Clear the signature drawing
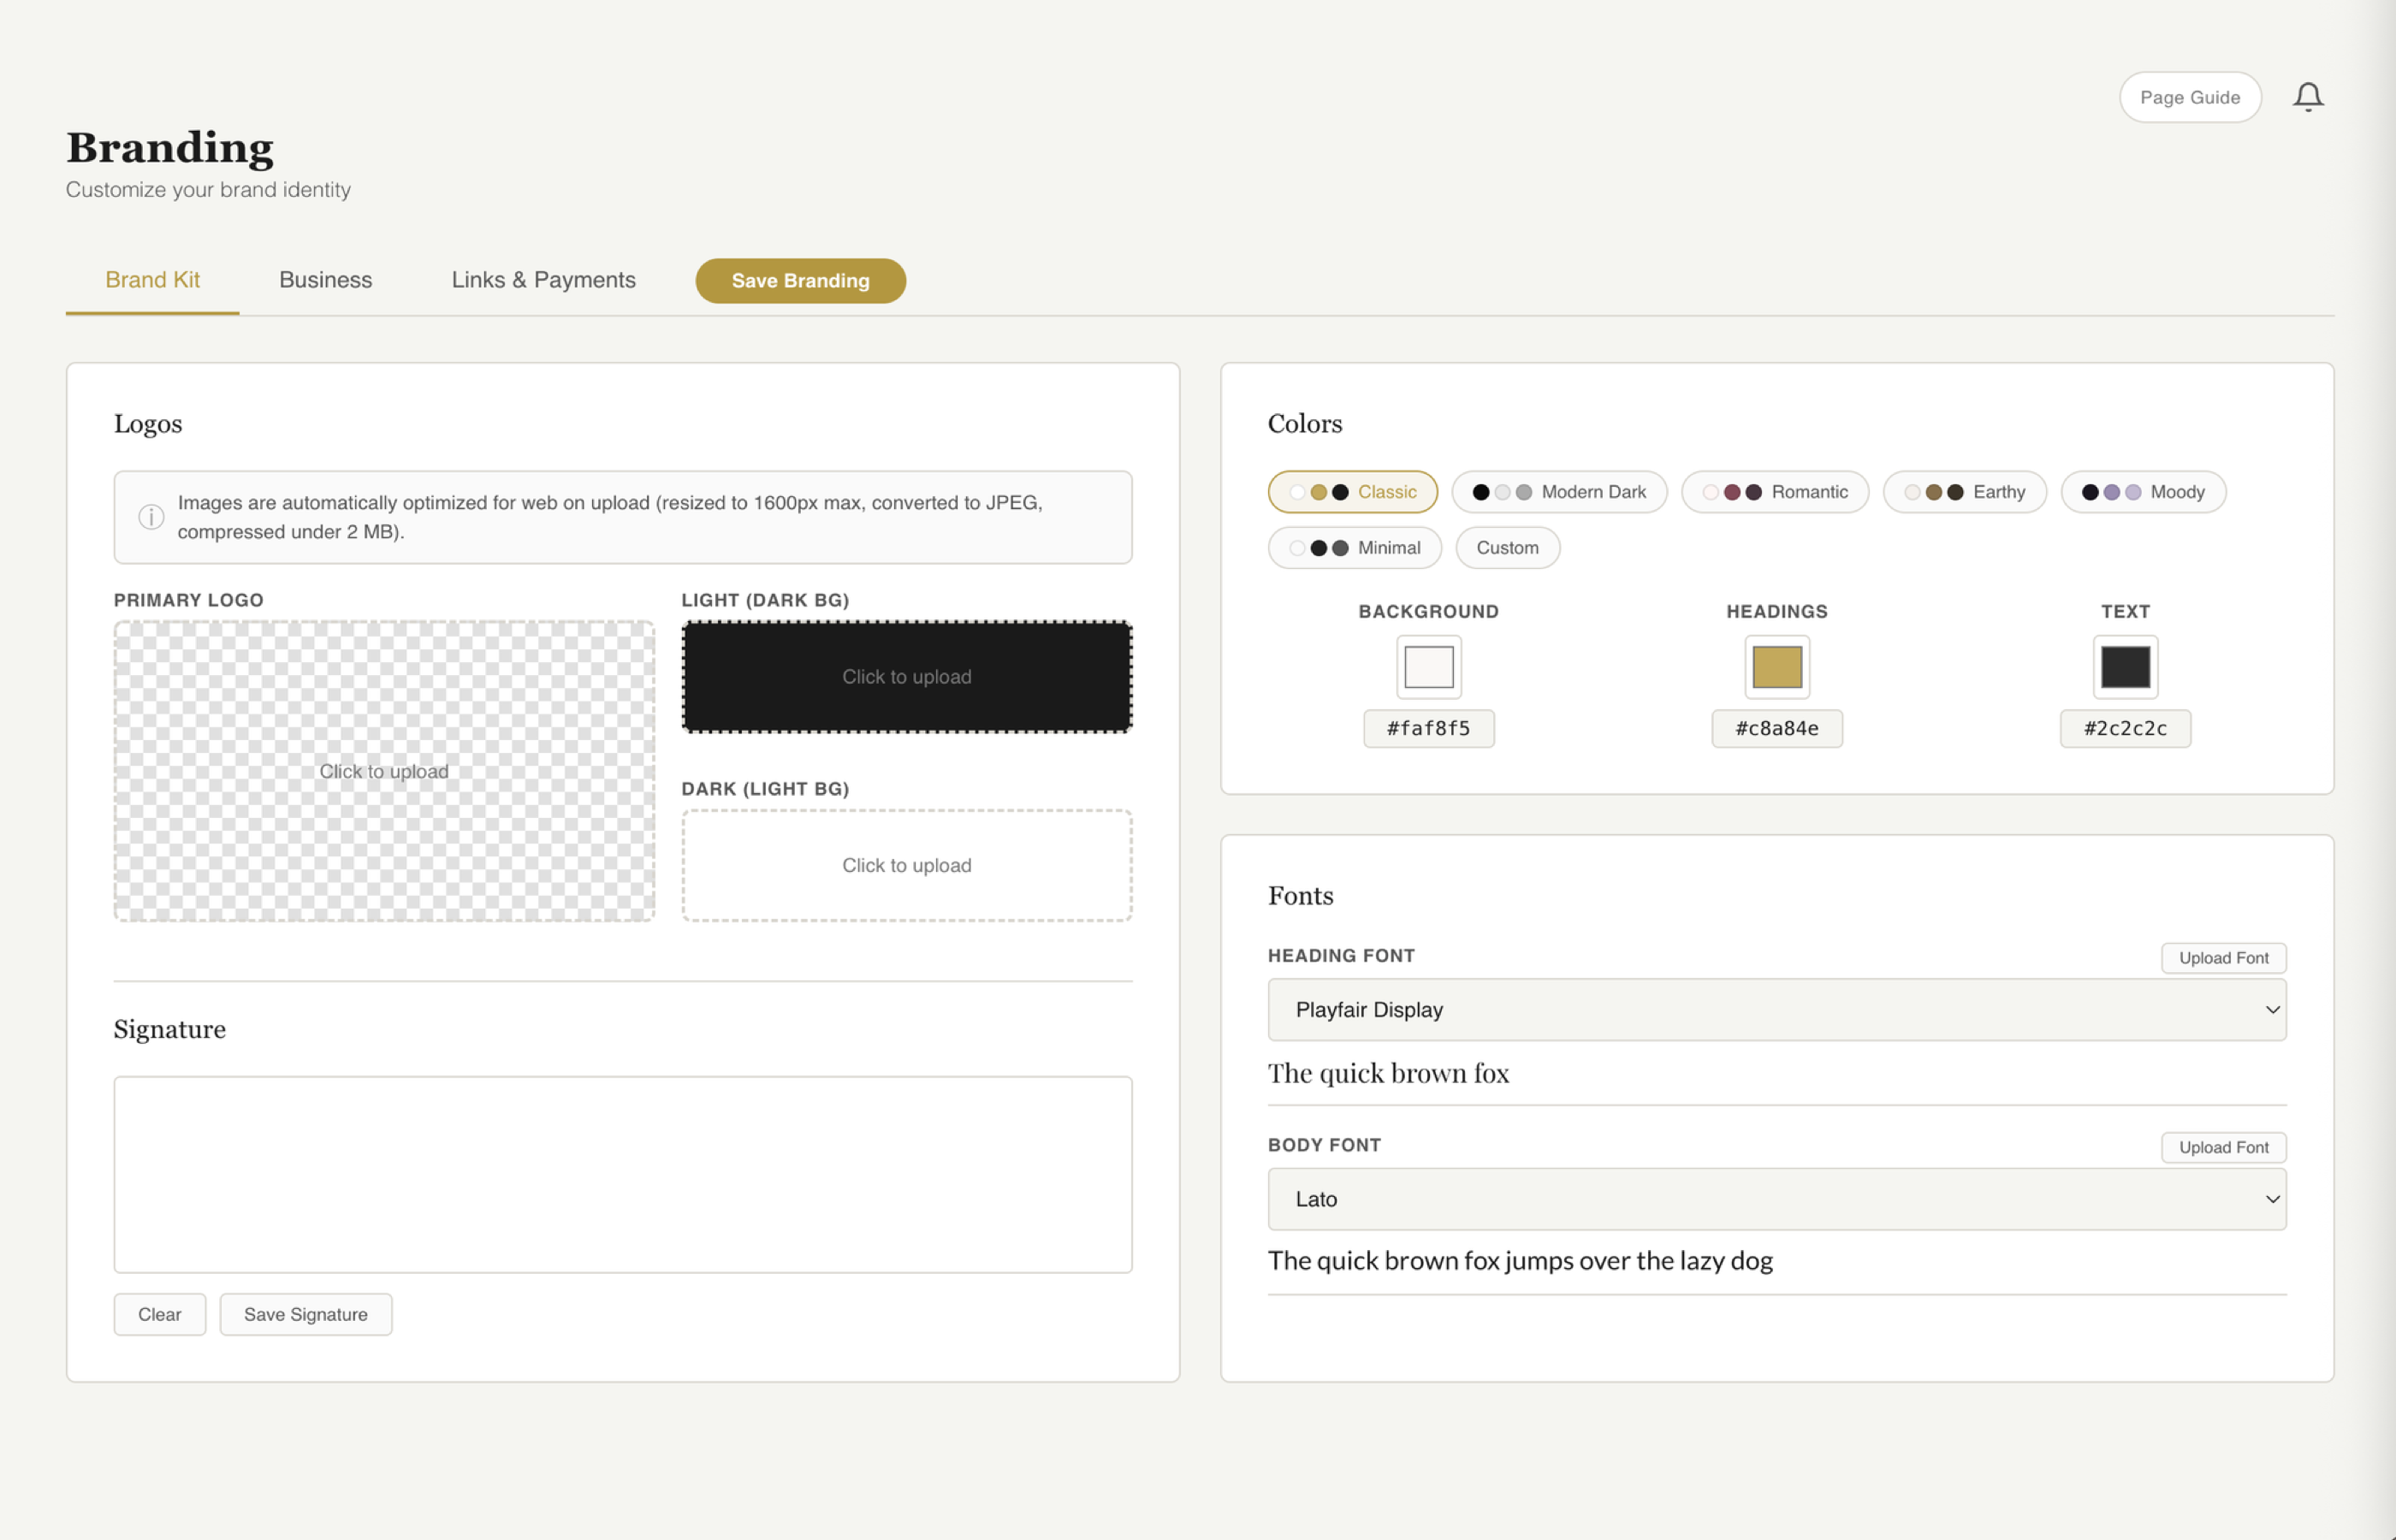Screen dimensions: 2396x1540 coord(159,1314)
